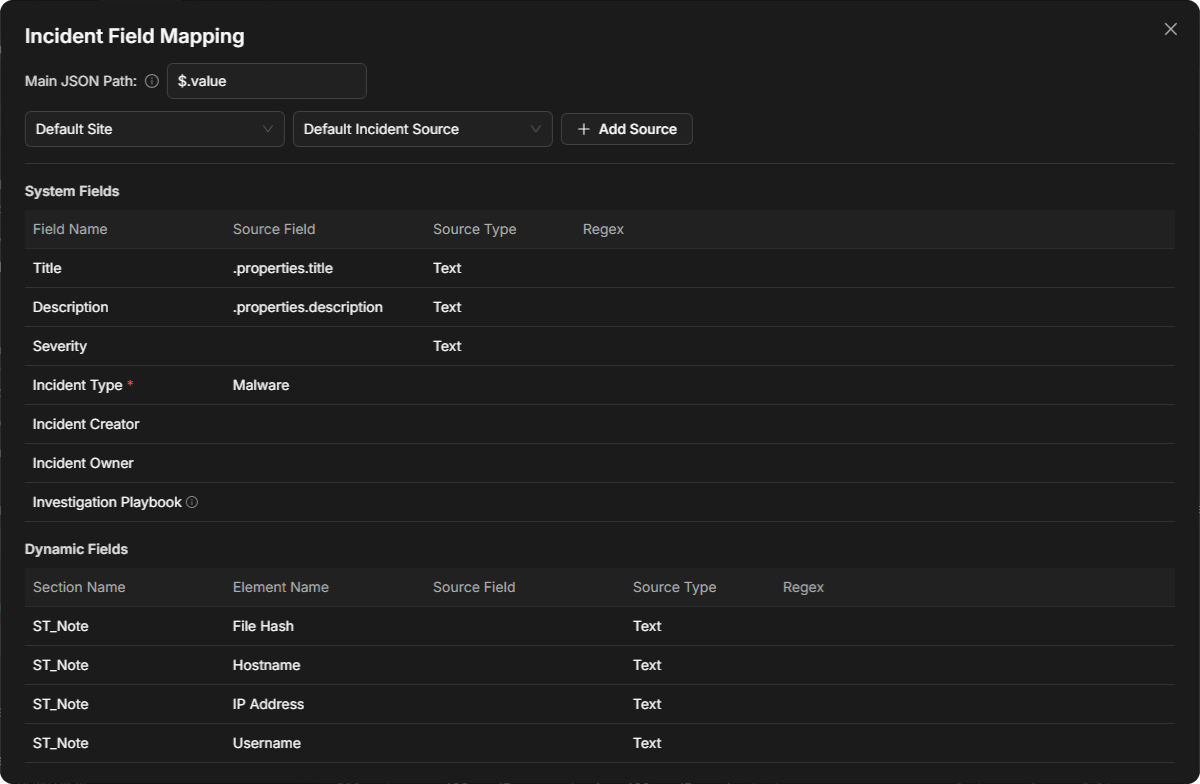Screen dimensions: 1200x784
Task: Click the Add Source button
Action: click(627, 129)
